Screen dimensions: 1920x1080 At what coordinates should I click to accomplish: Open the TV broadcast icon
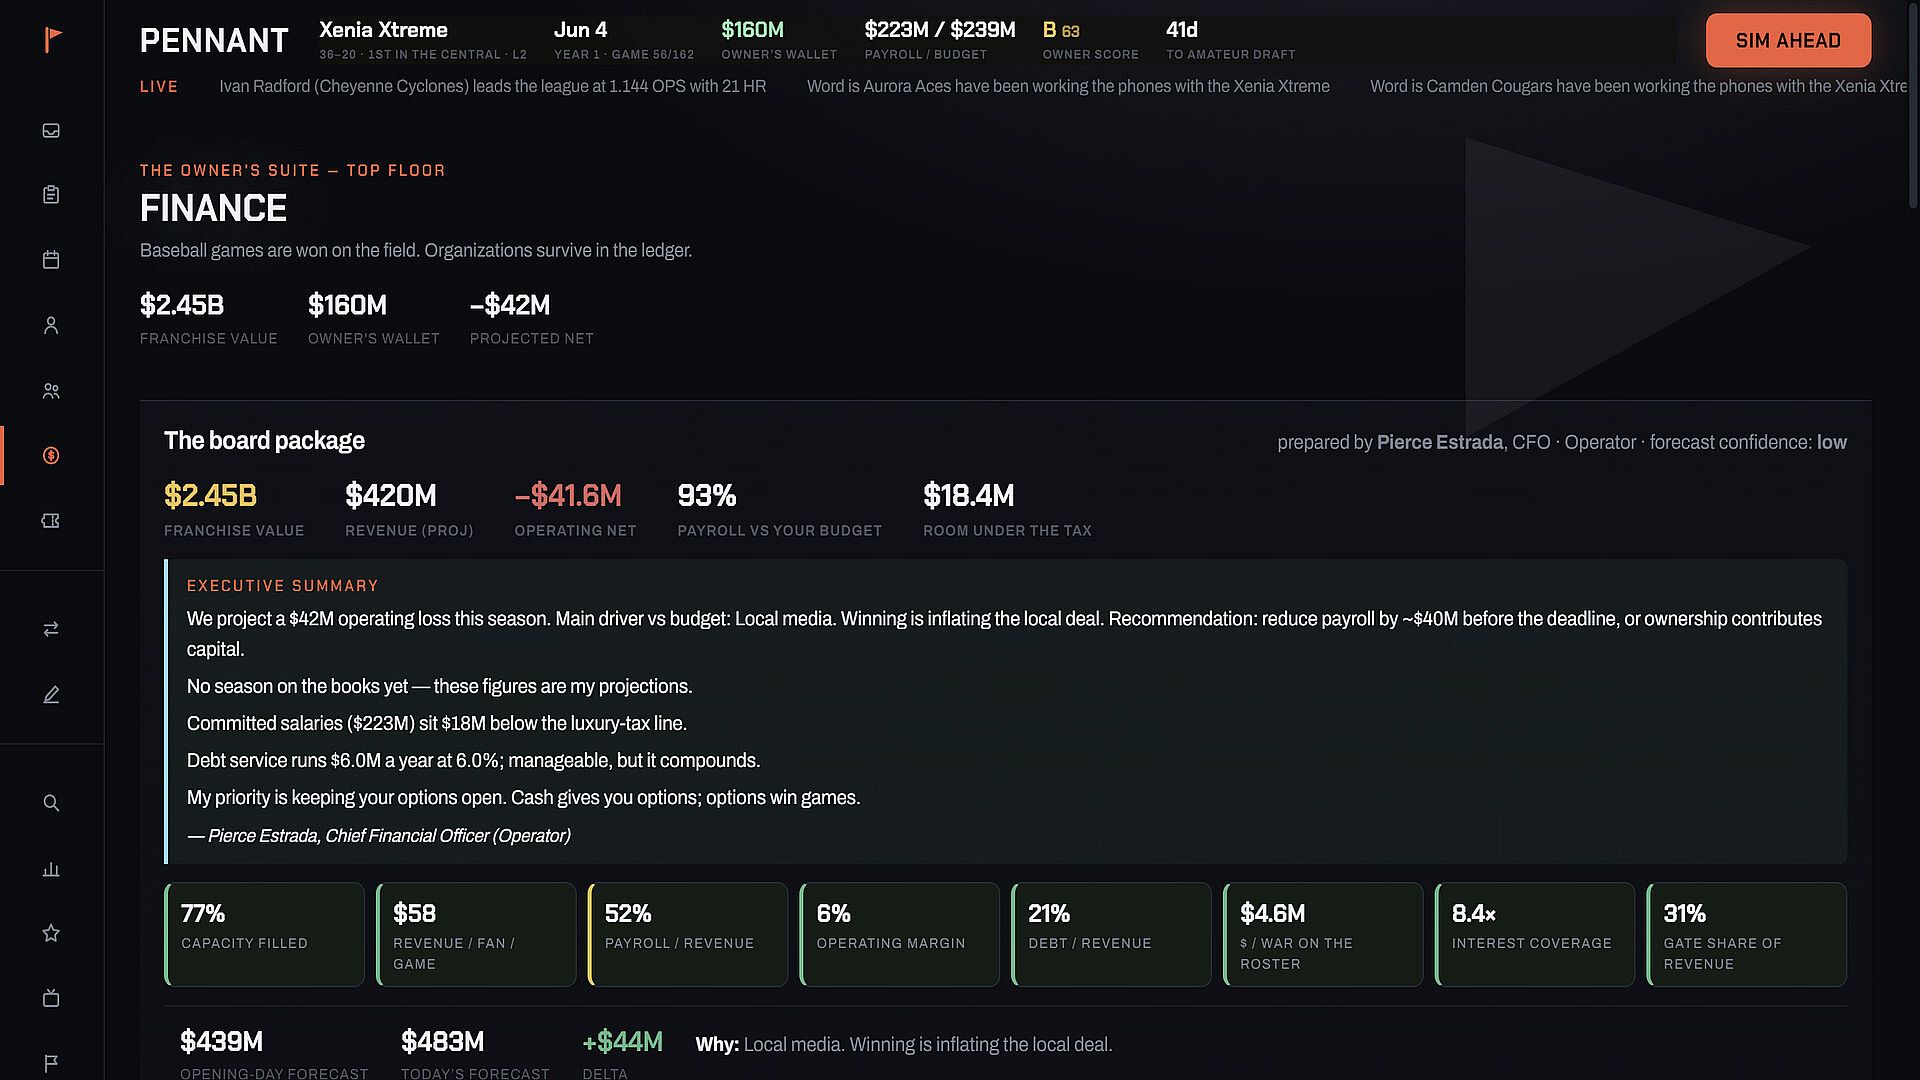pyautogui.click(x=51, y=998)
